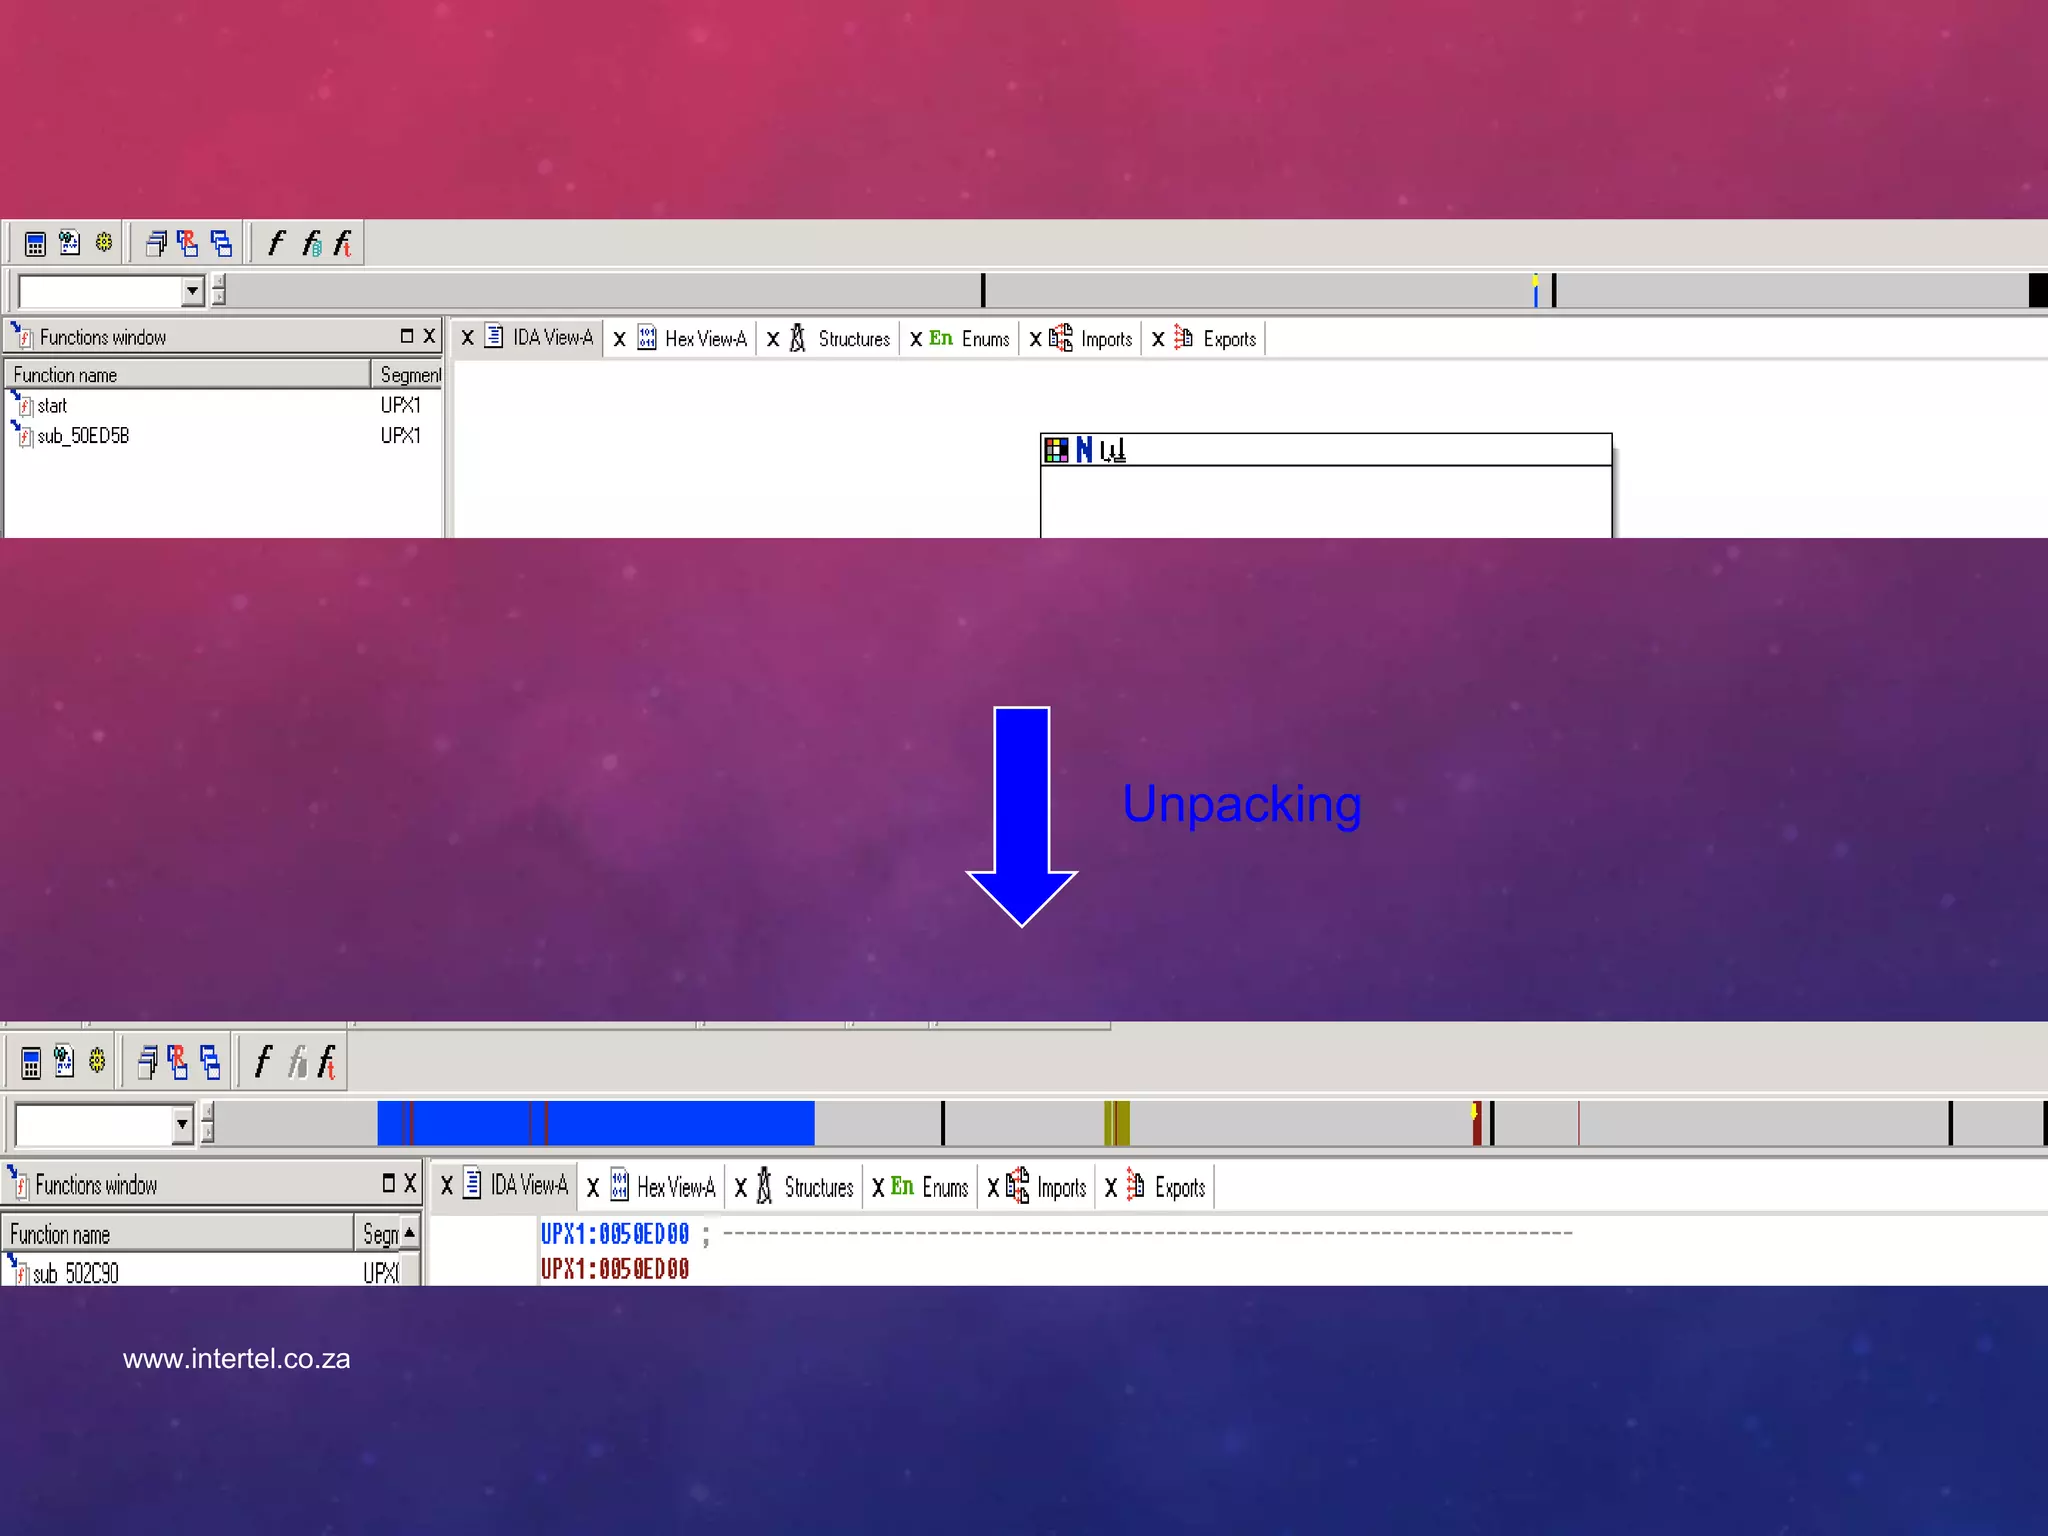Click the calculator icon in top toolbar
The width and height of the screenshot is (2048, 1536).
35,244
